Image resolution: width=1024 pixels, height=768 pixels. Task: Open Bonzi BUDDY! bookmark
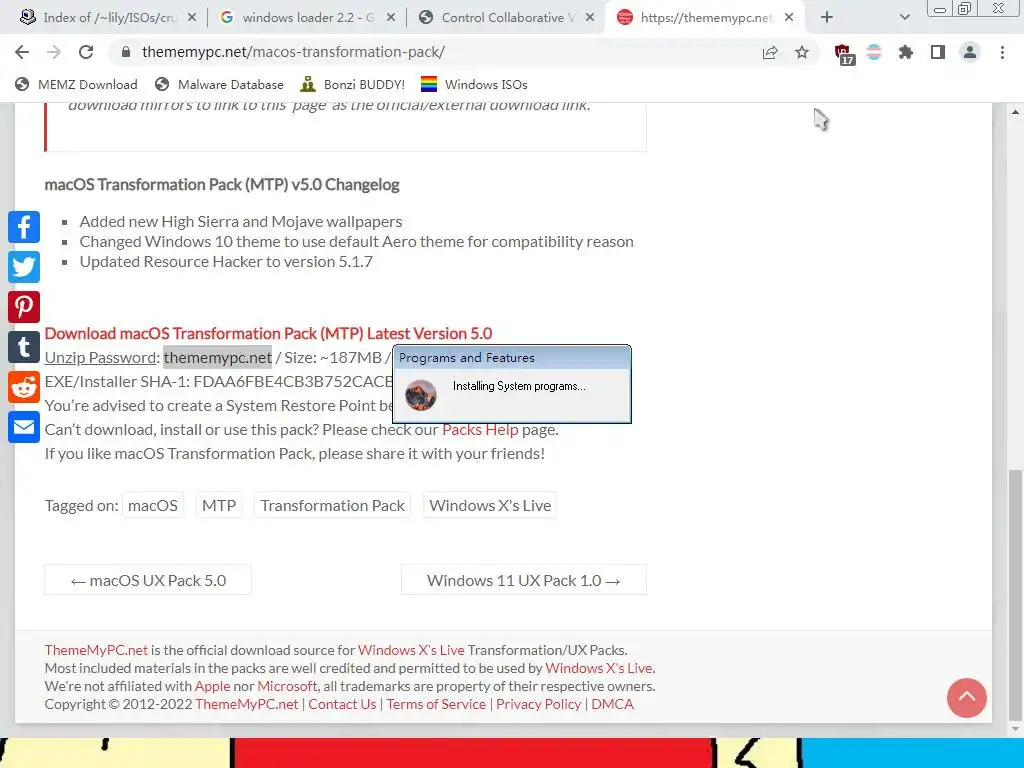(x=353, y=84)
